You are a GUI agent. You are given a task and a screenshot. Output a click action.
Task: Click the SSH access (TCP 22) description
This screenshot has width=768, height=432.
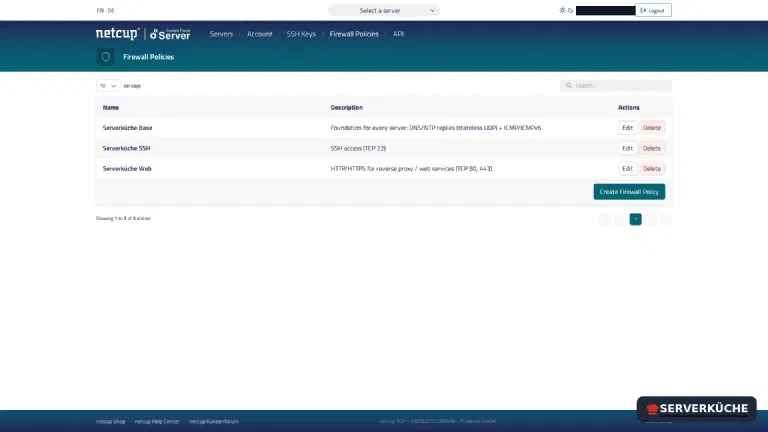click(x=358, y=148)
